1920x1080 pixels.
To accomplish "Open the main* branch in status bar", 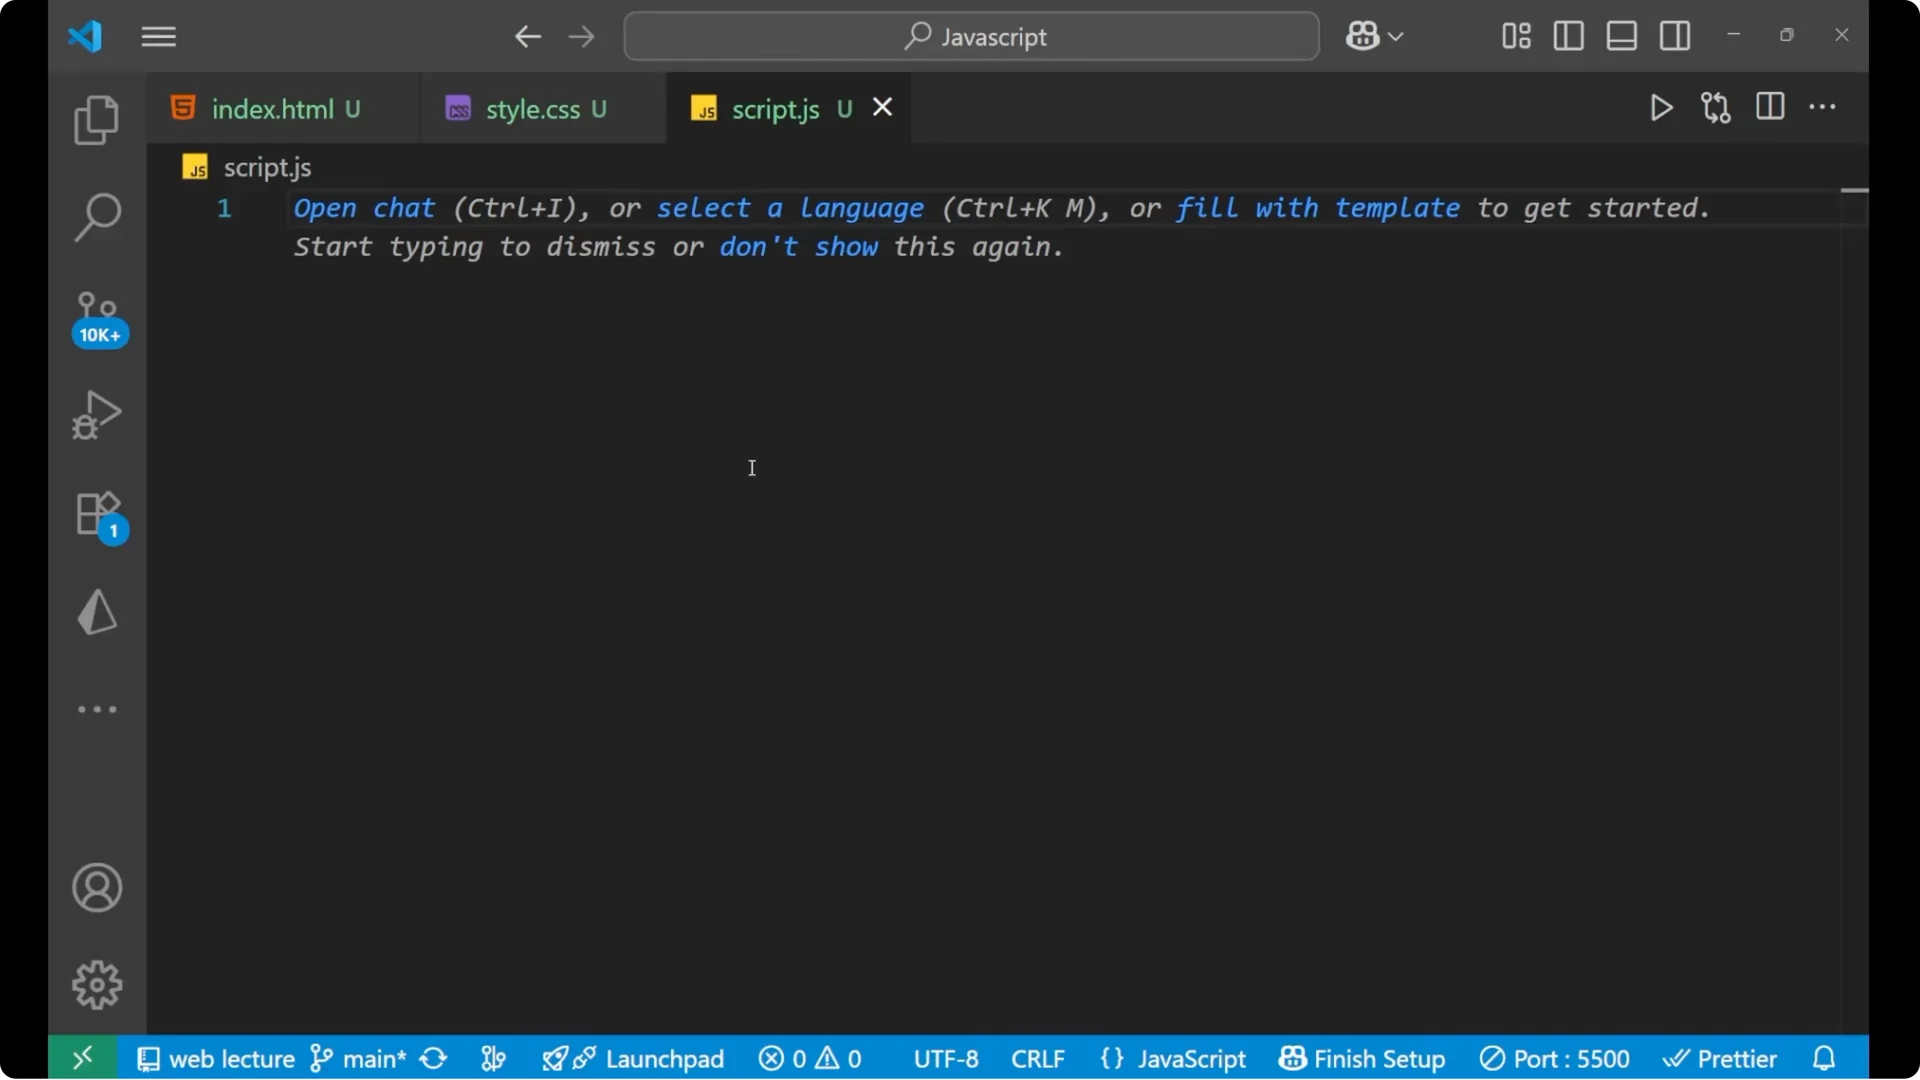I will click(360, 1058).
